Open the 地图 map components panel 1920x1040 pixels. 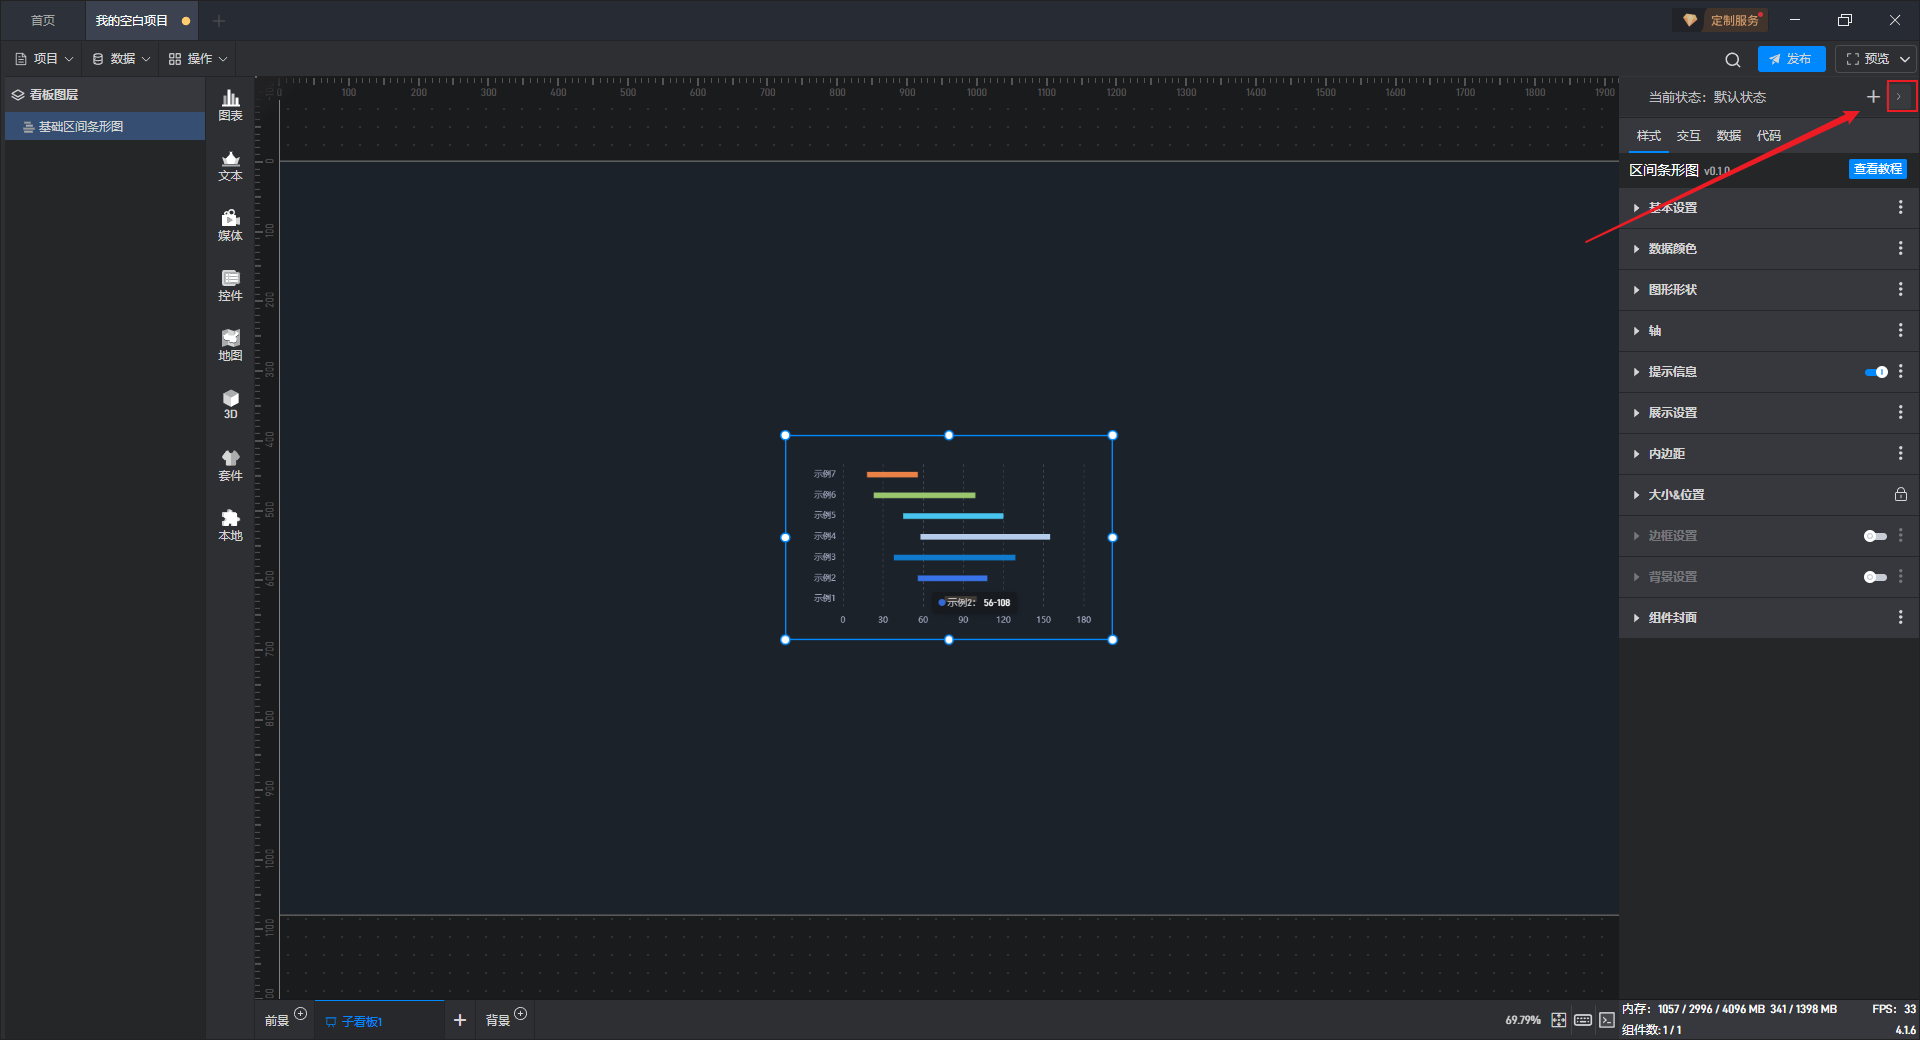230,345
